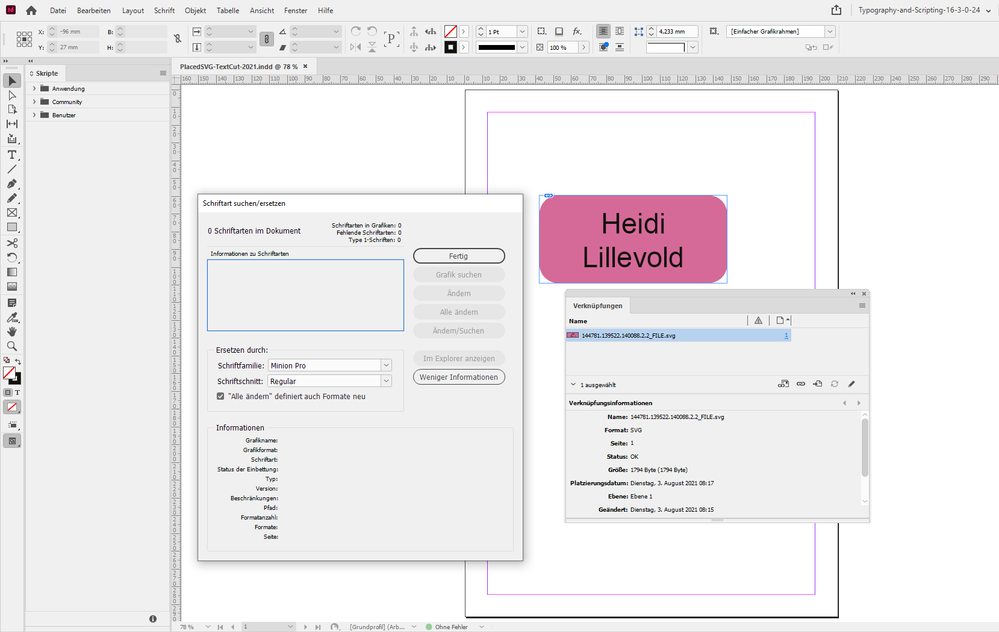Open the Schriftschnitt dropdown

click(386, 381)
